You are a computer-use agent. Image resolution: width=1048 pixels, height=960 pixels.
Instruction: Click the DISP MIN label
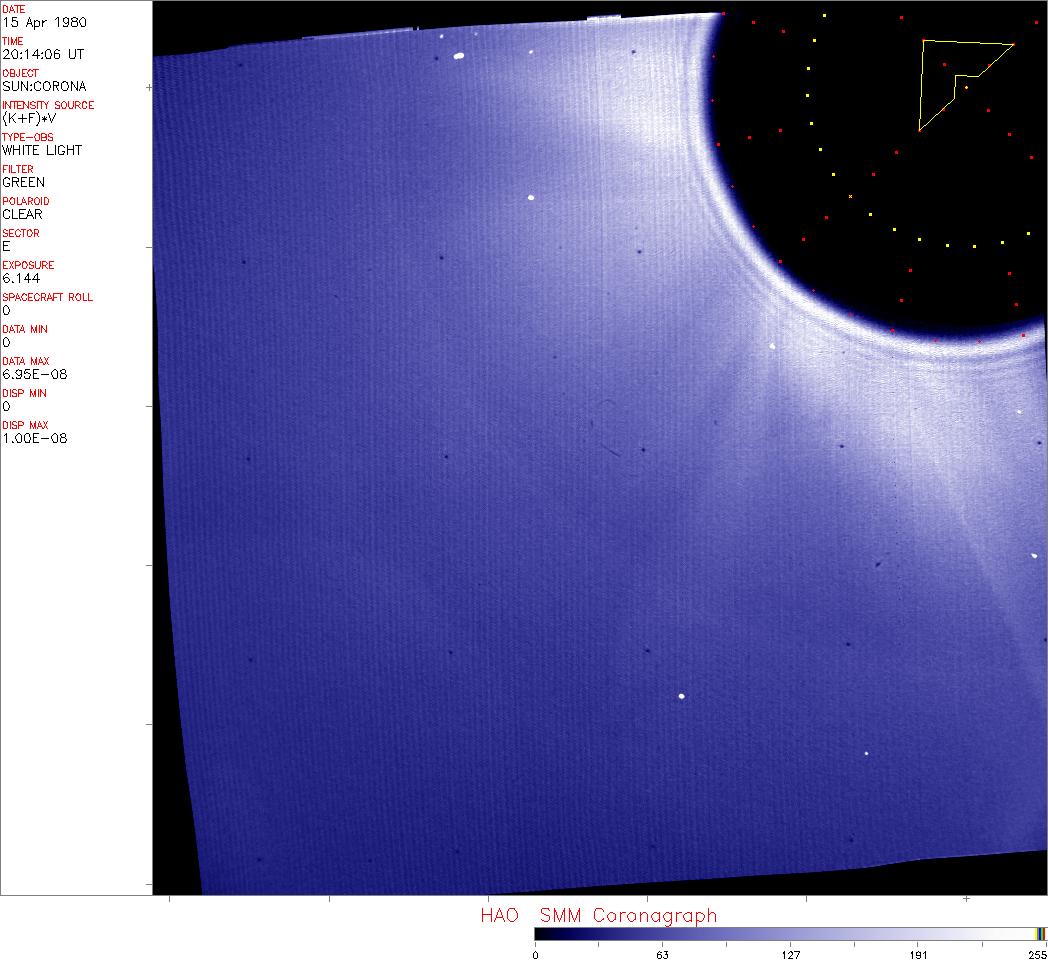[x=24, y=393]
